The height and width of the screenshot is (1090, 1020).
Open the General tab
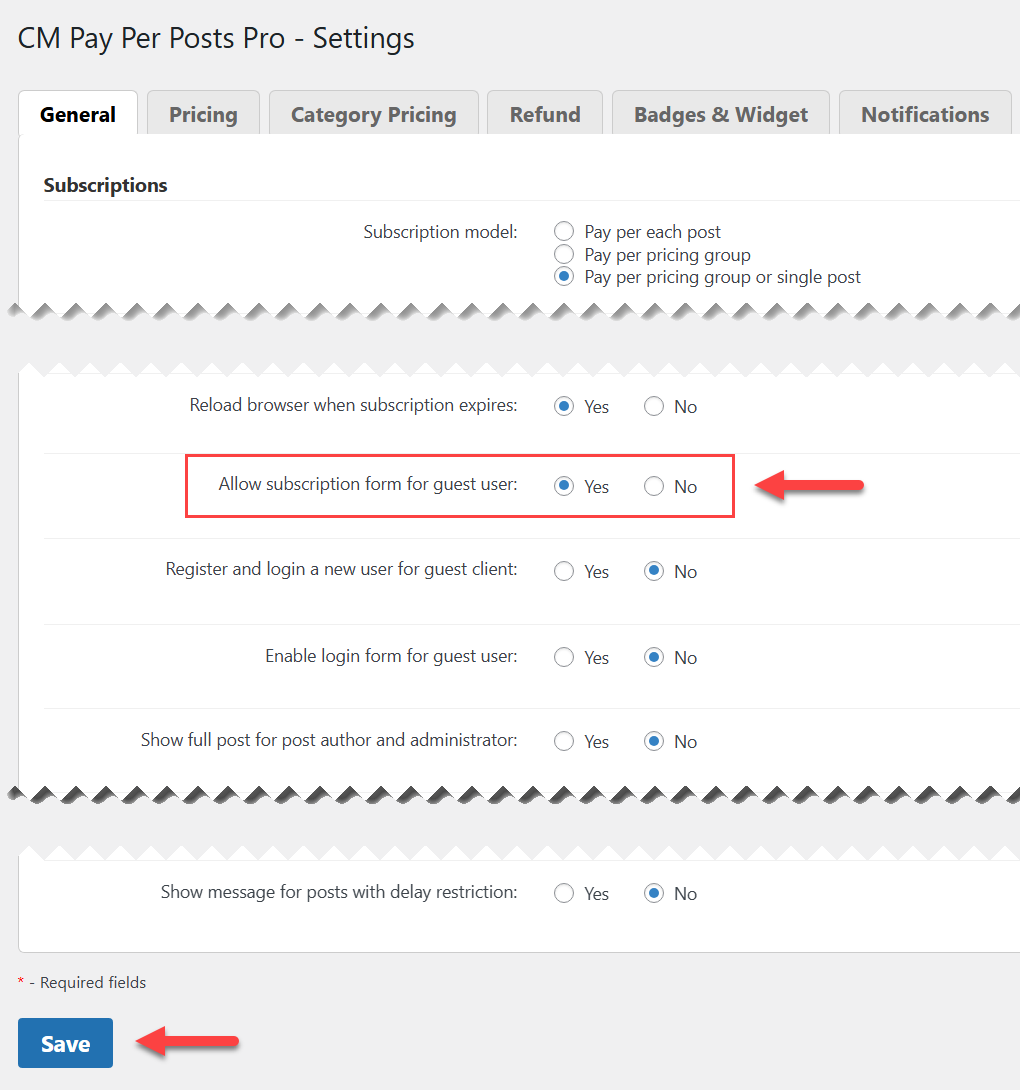tap(78, 114)
